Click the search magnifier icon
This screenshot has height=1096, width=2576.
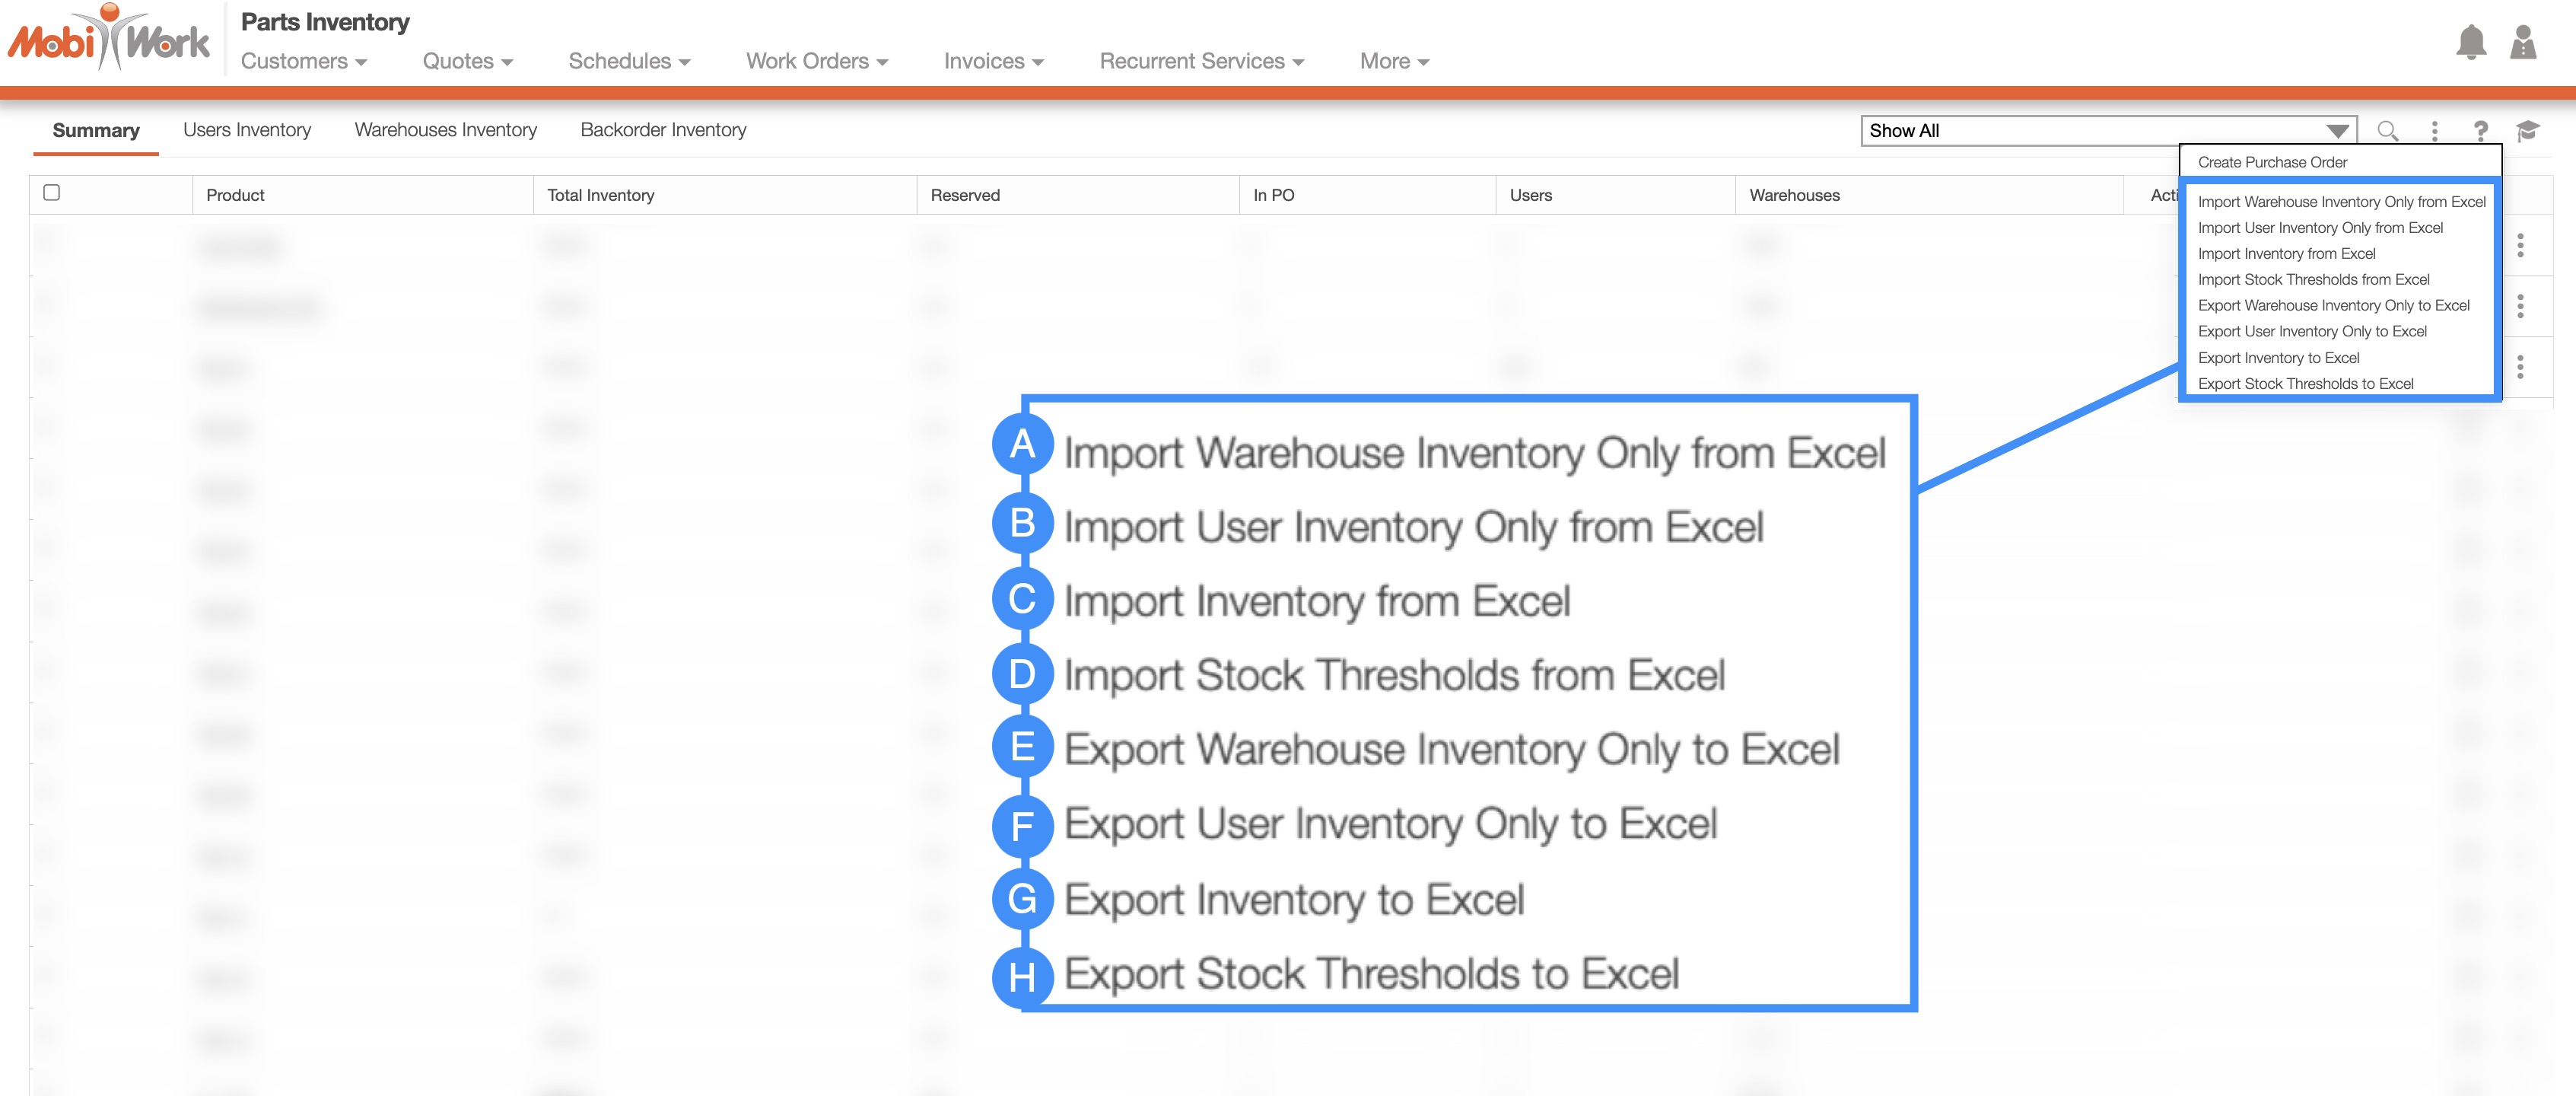point(2387,131)
